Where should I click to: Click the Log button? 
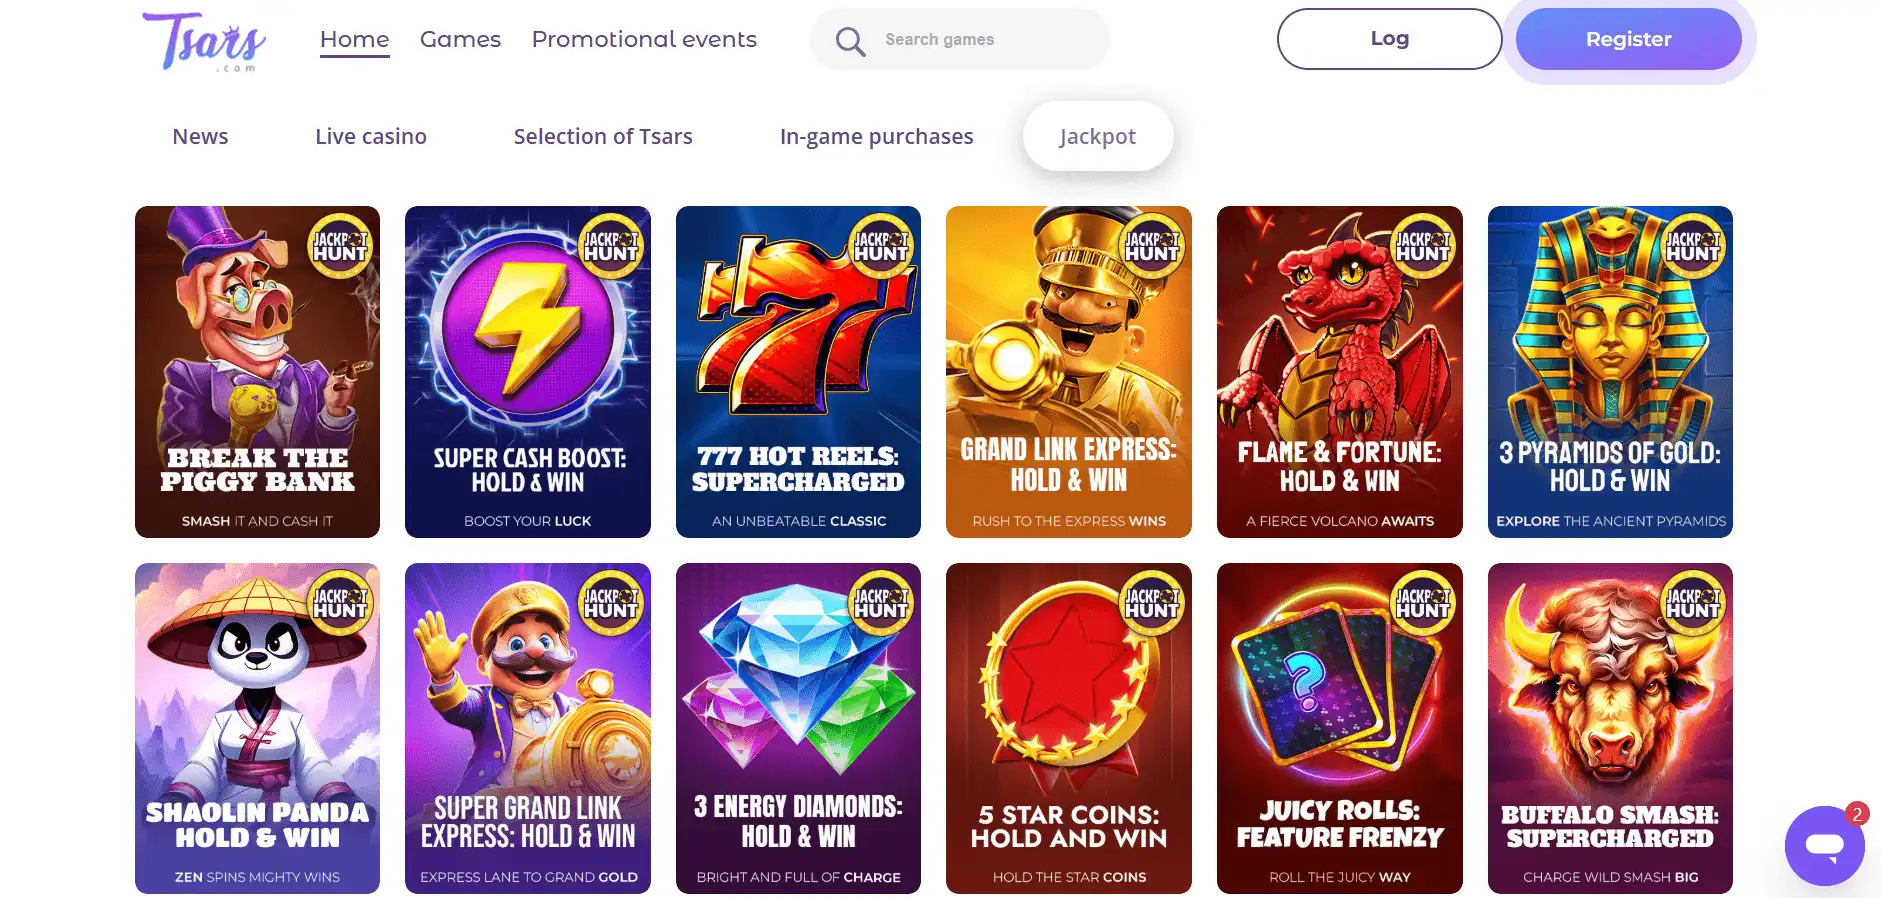(x=1389, y=39)
